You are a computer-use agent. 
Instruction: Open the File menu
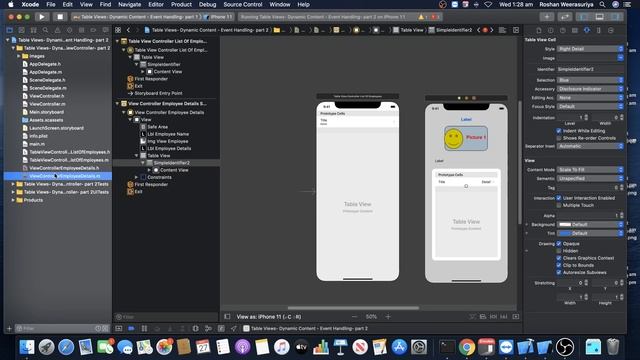point(51,4)
